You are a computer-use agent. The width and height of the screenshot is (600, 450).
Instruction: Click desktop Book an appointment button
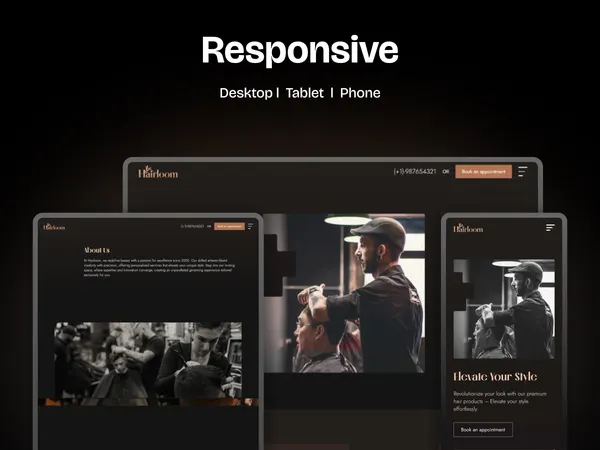tap(484, 171)
